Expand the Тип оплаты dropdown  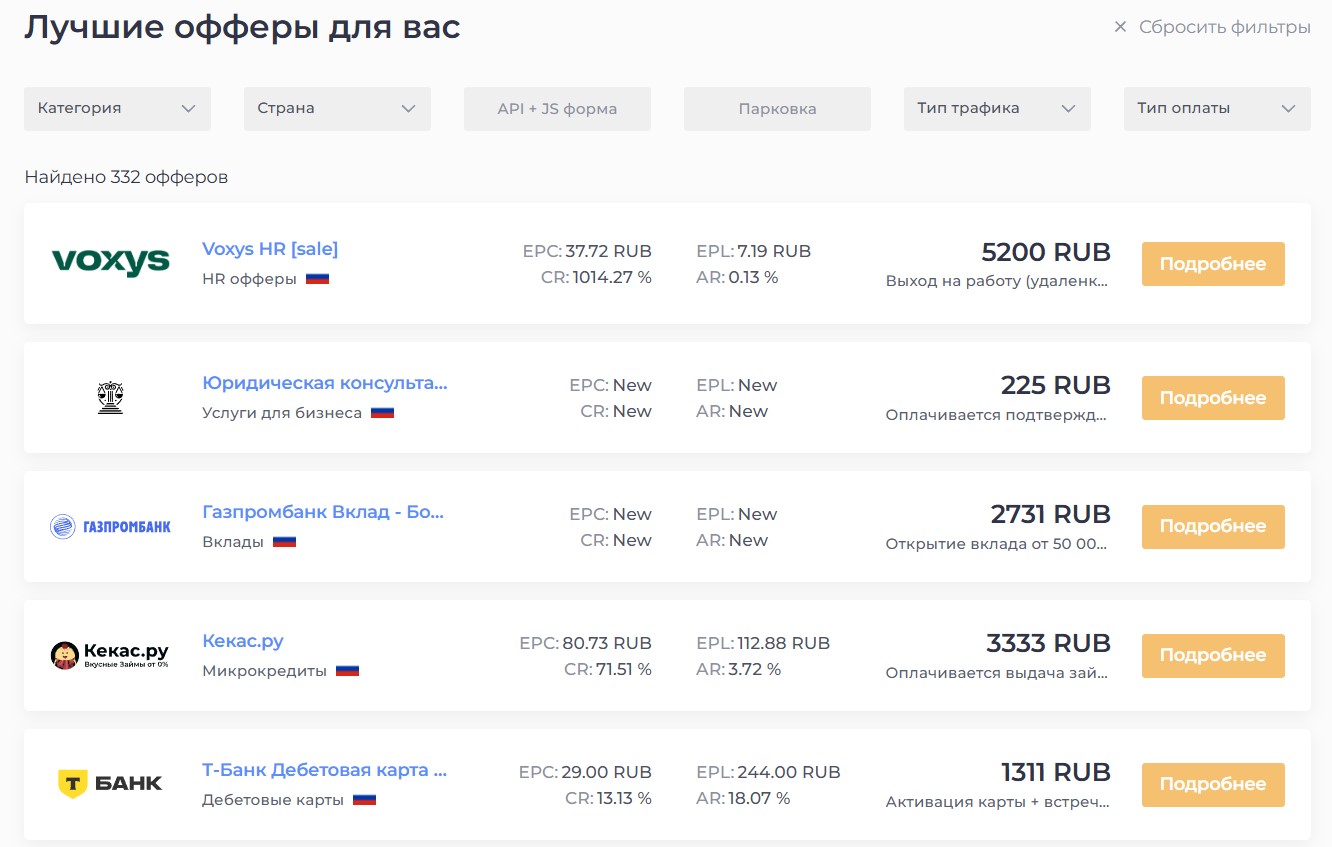pyautogui.click(x=1217, y=109)
